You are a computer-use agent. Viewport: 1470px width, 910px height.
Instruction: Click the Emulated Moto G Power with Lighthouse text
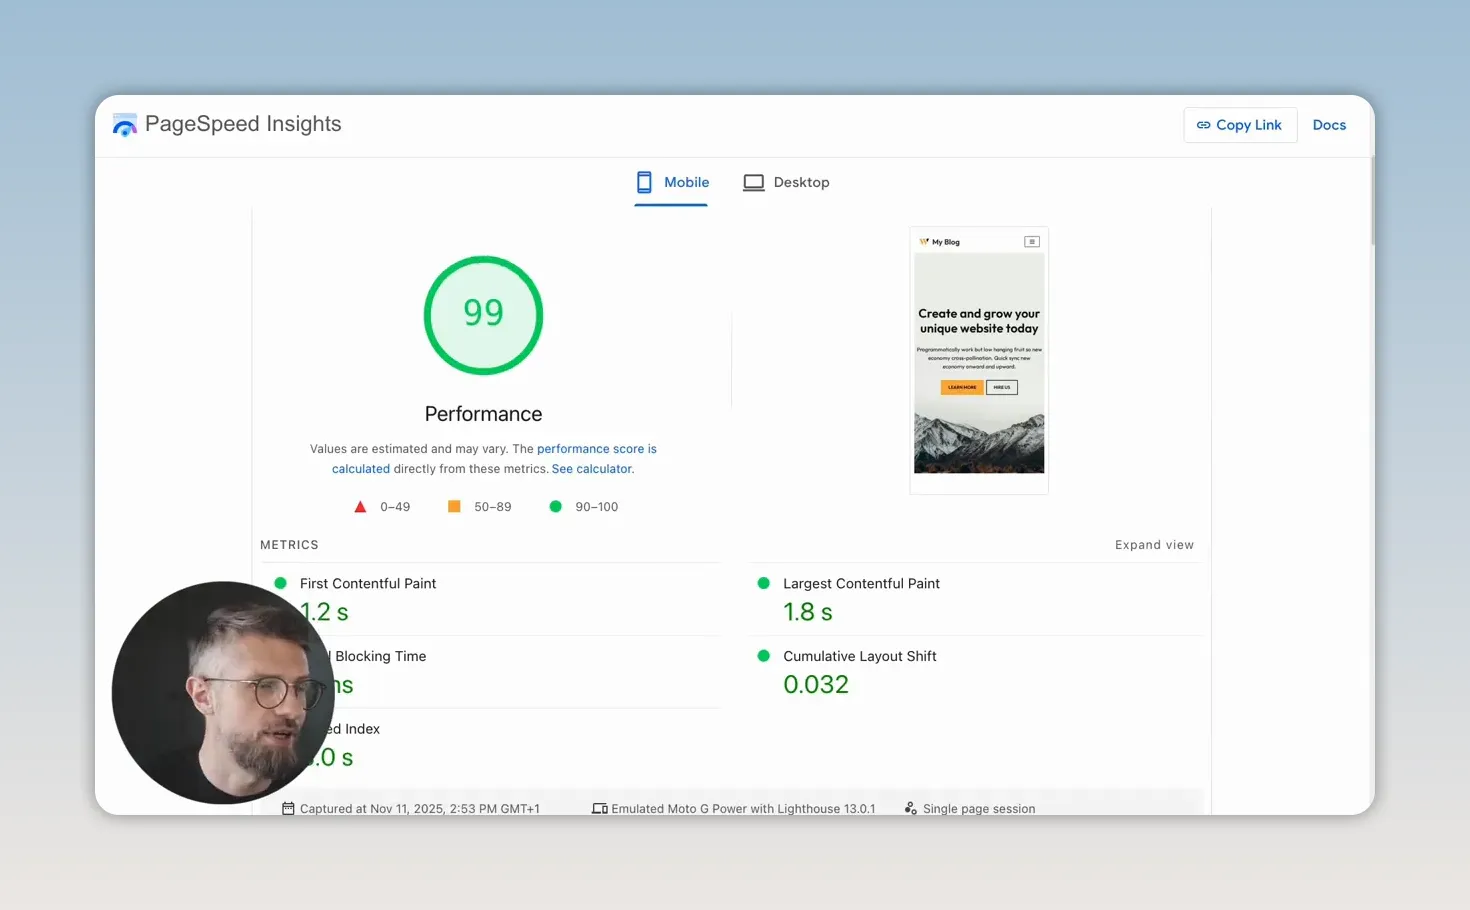[x=743, y=809]
